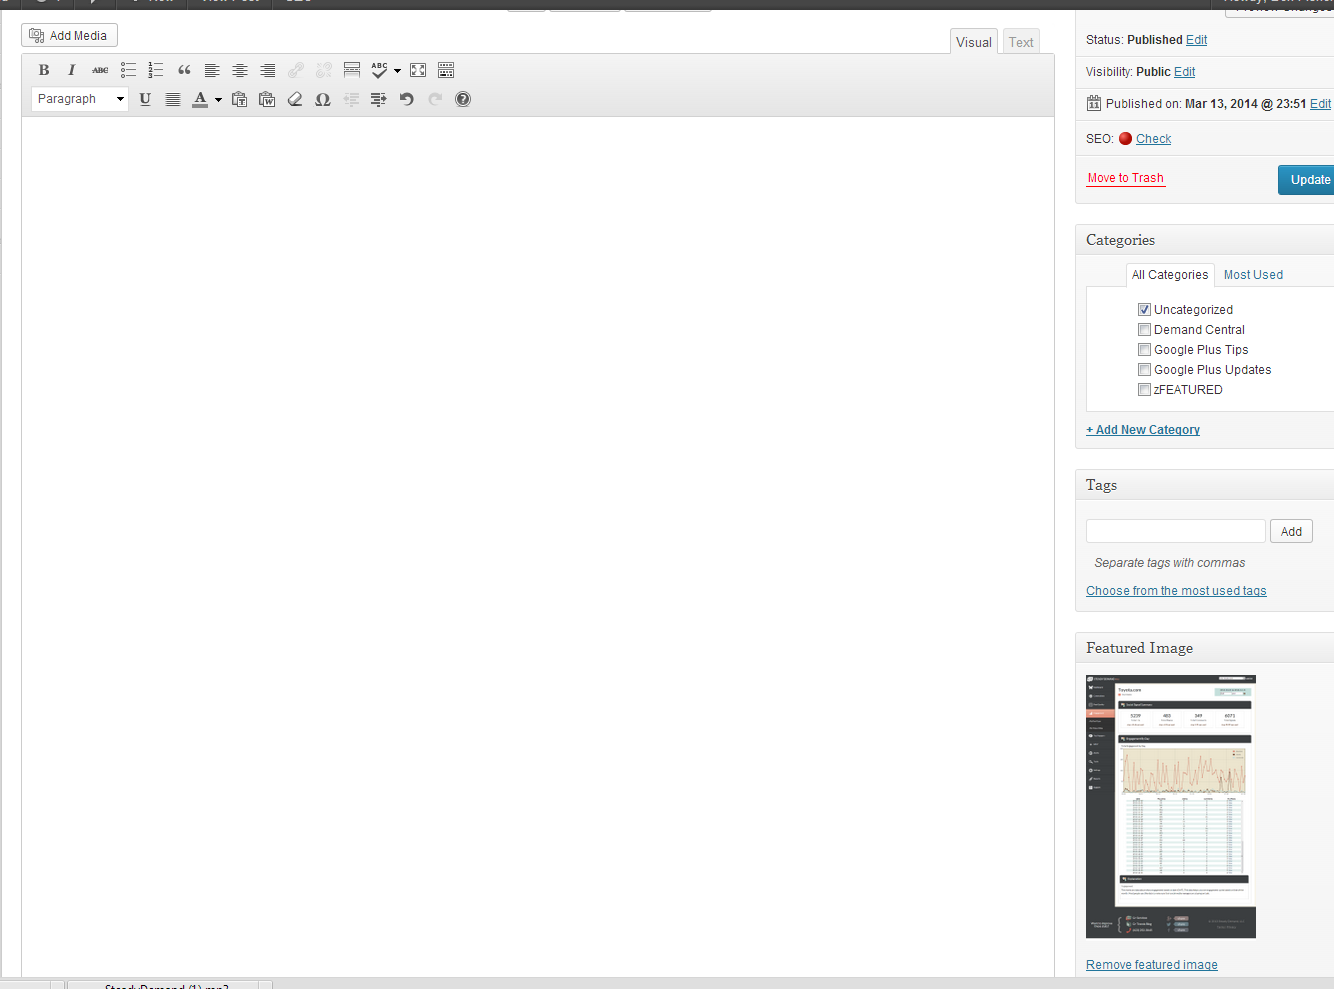
Task: Open the Paragraph format dropdown
Action: click(x=80, y=99)
